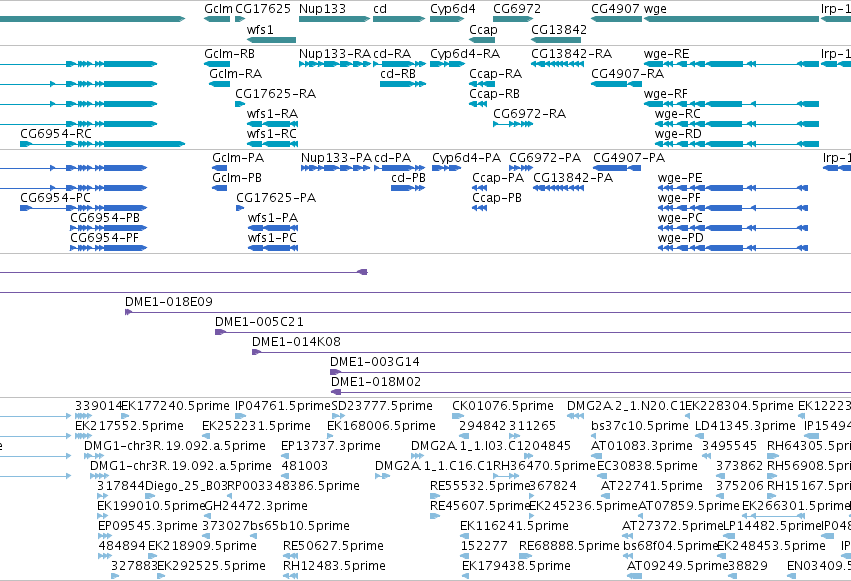Click protein Nup133-PA label
This screenshot has height=581, width=851.
(x=336, y=158)
